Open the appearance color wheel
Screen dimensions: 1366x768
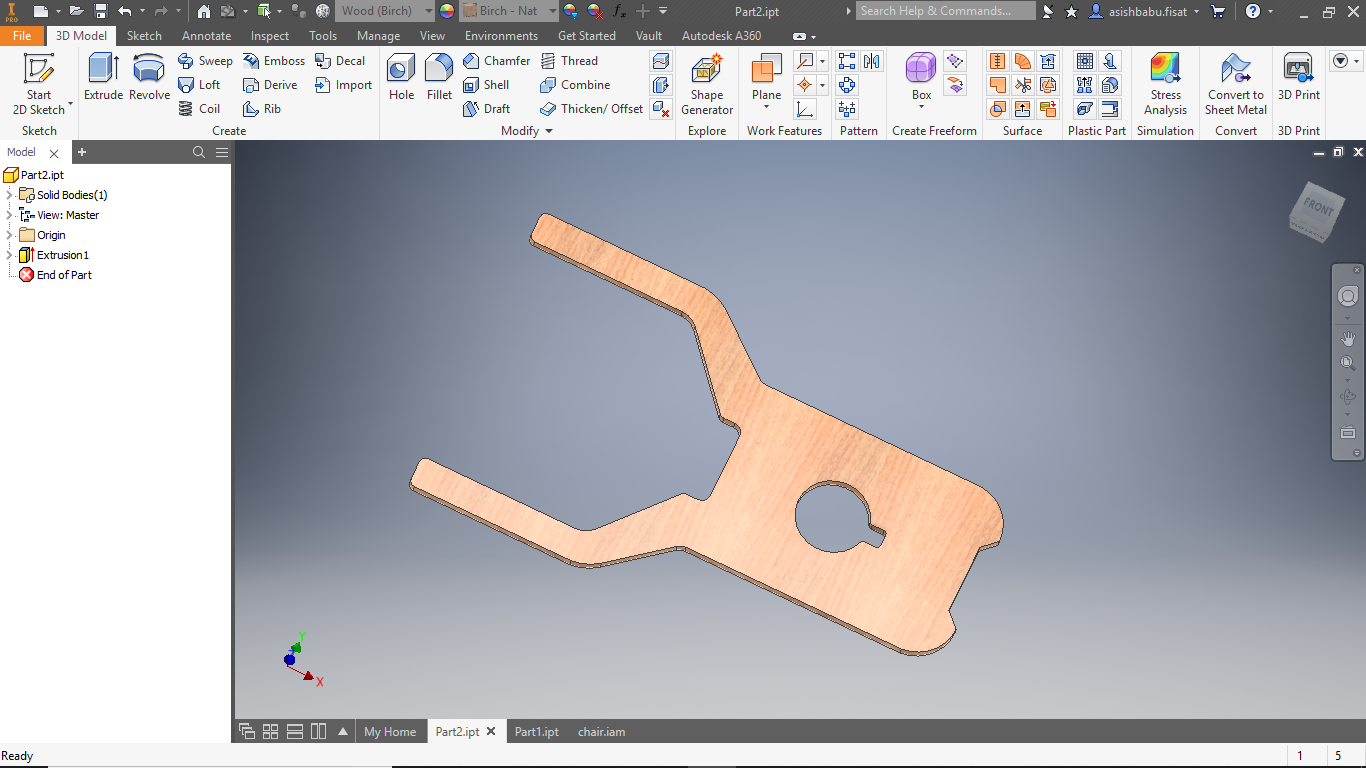point(446,11)
